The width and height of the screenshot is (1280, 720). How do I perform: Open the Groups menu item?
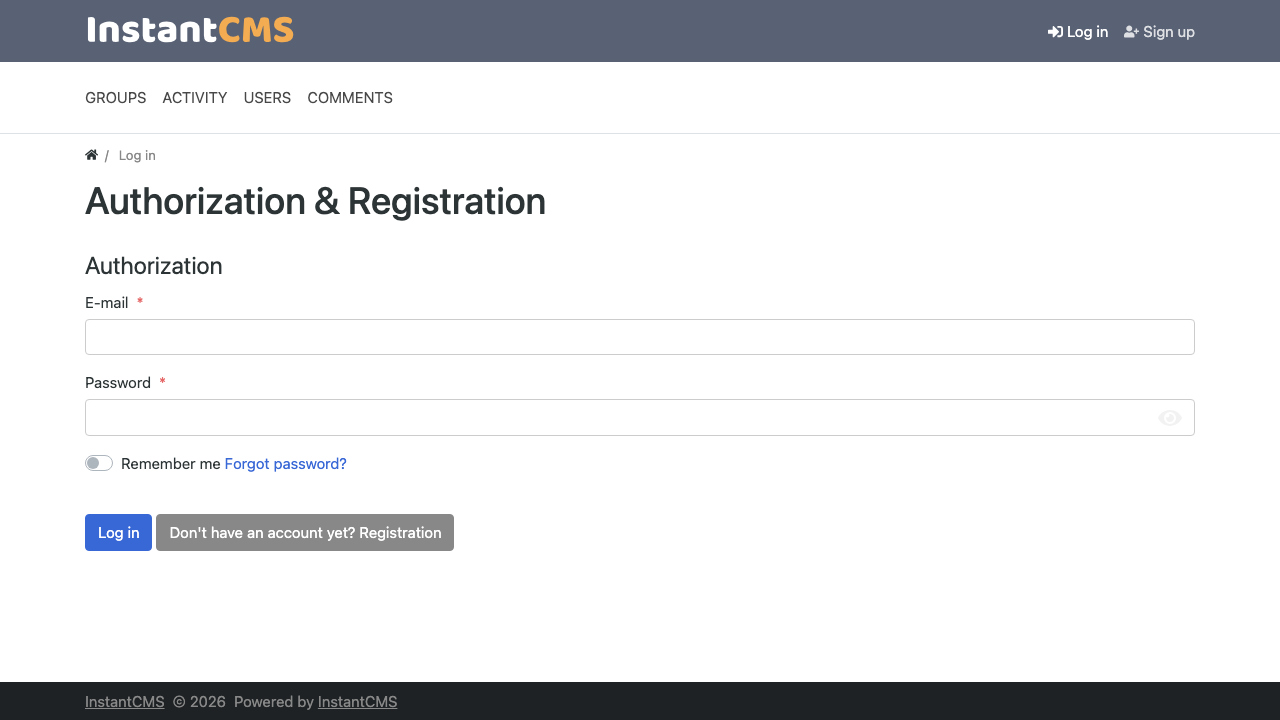116,98
